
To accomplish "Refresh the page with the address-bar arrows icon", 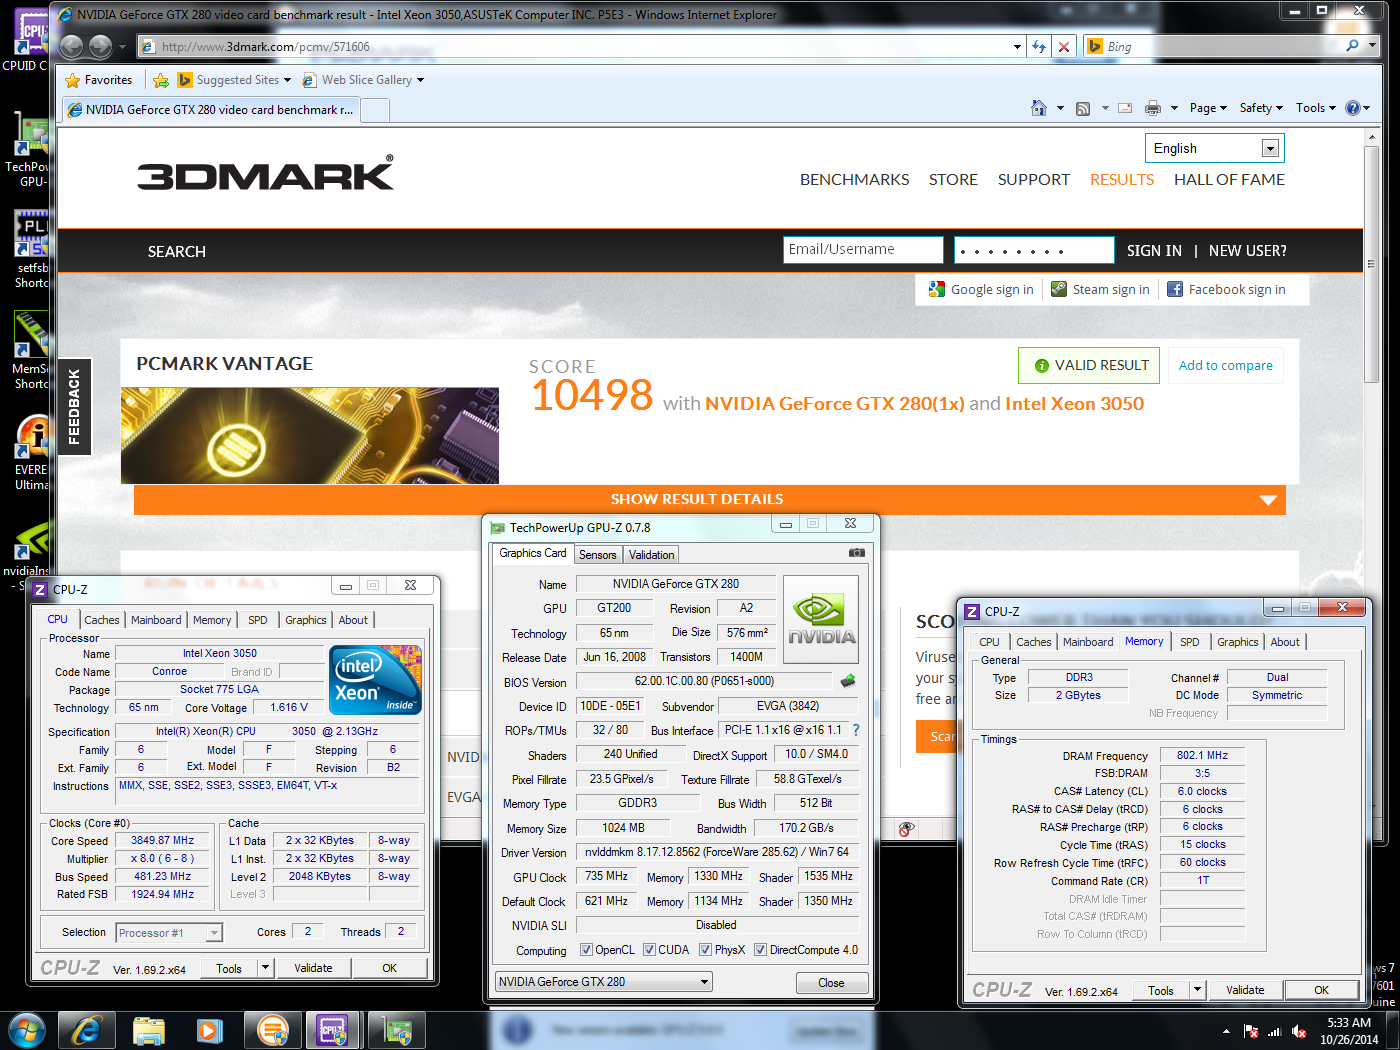I will pos(1039,46).
